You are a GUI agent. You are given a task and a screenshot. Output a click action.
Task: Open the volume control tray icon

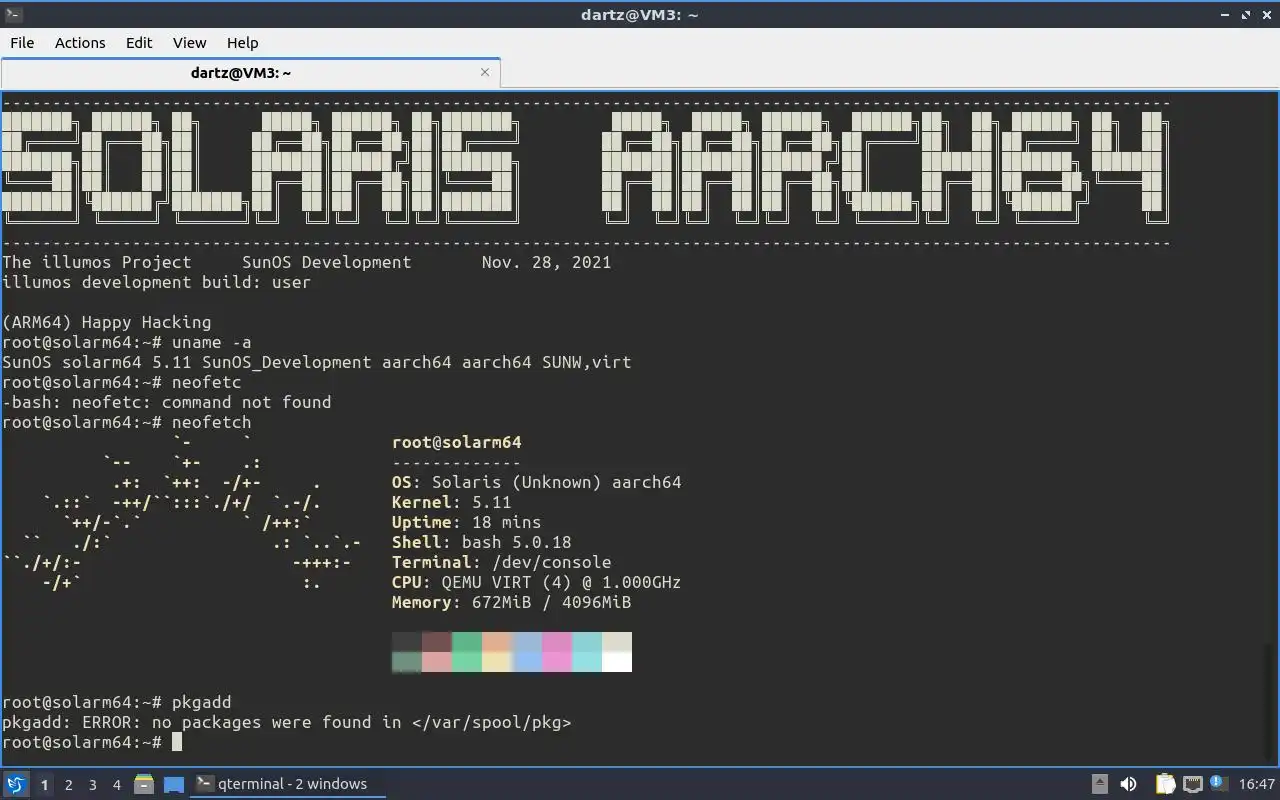pos(1128,784)
